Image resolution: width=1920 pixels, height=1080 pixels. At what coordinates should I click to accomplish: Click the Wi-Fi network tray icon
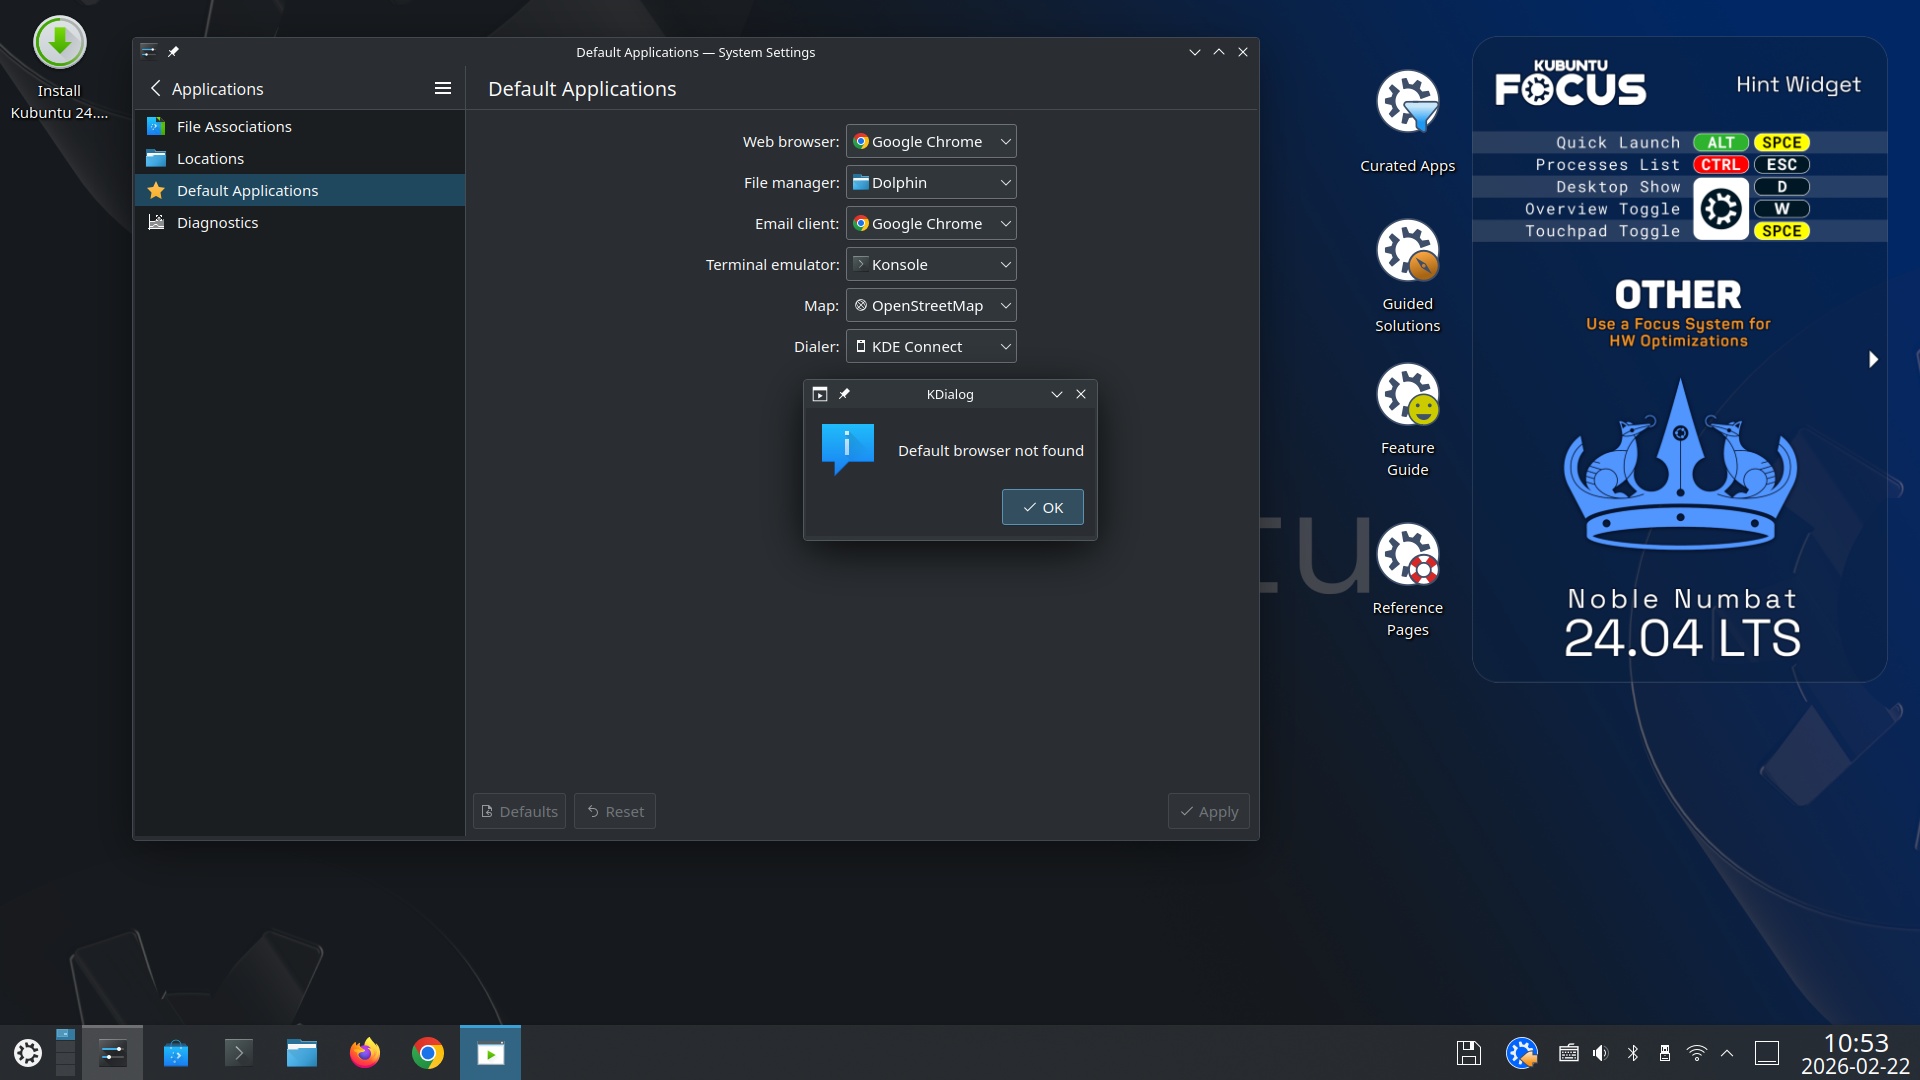click(x=1696, y=1053)
